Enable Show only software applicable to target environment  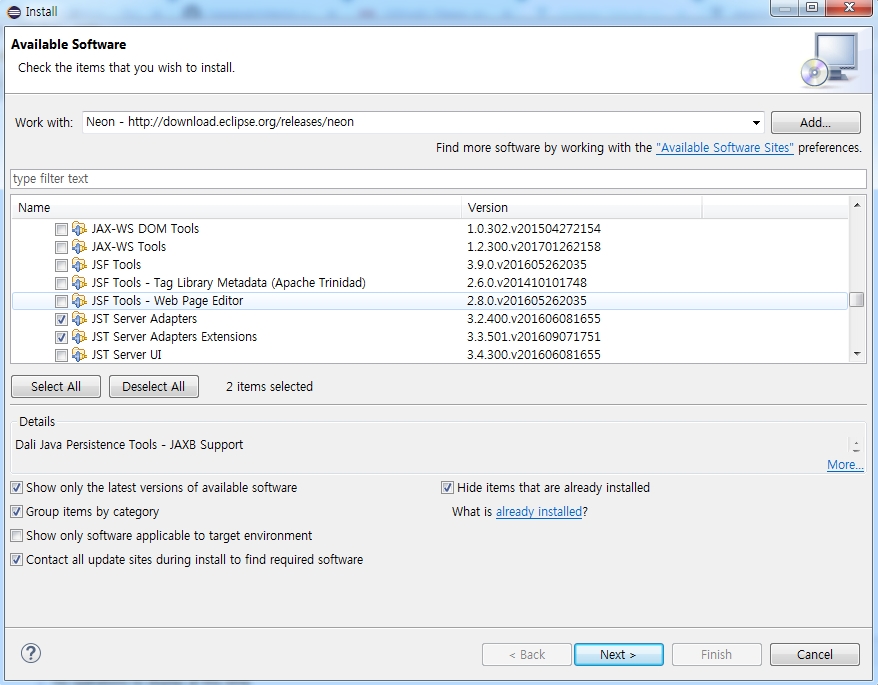tap(17, 535)
